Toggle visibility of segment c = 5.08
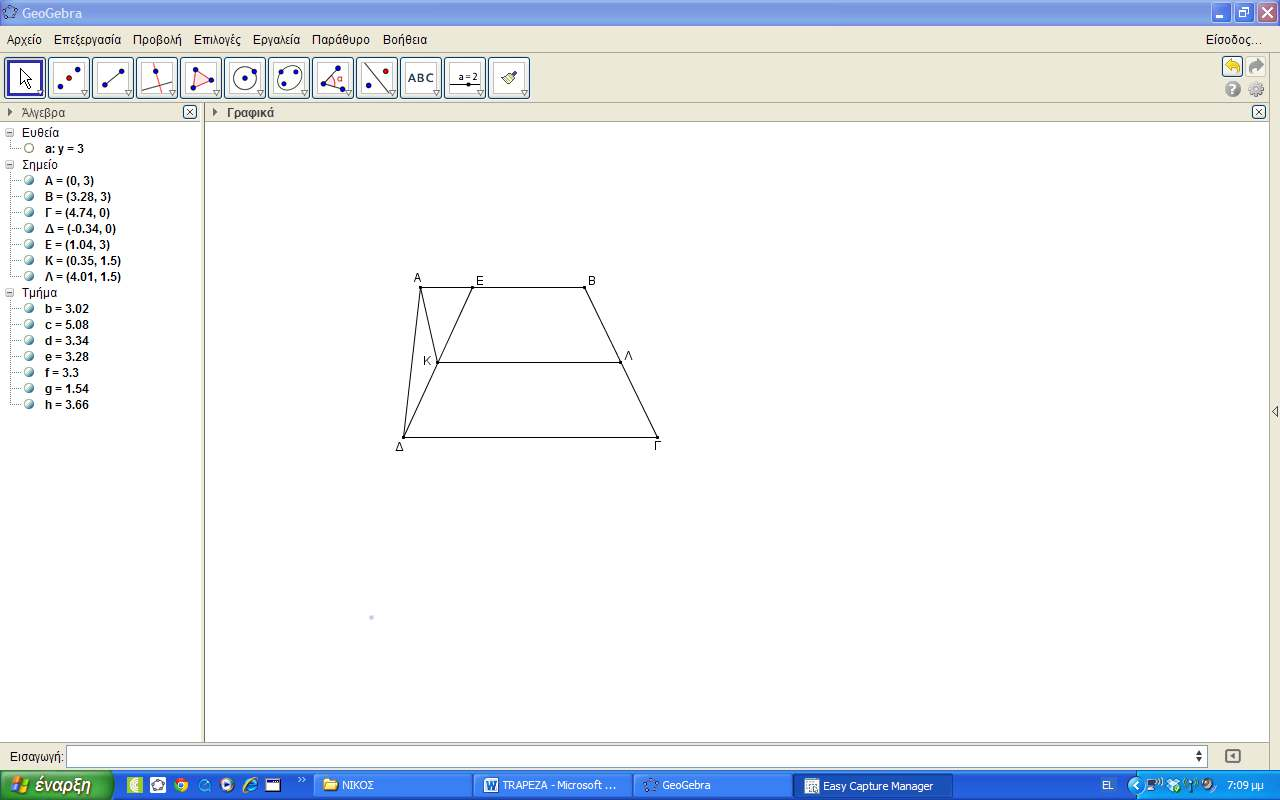The height and width of the screenshot is (800, 1280). click(29, 324)
